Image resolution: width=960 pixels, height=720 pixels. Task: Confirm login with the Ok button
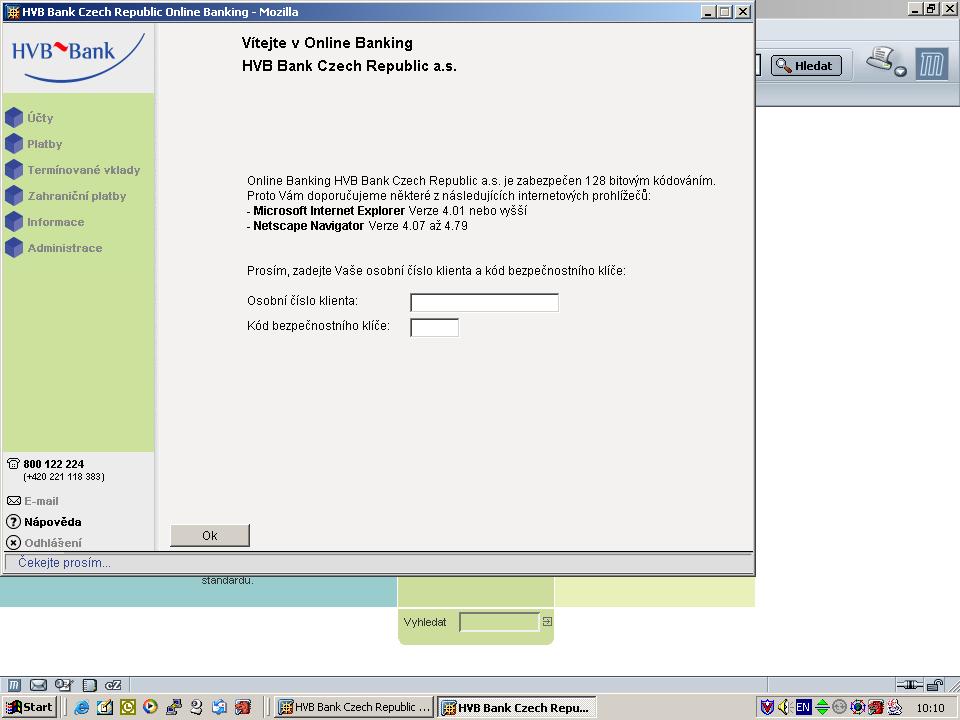tap(210, 536)
